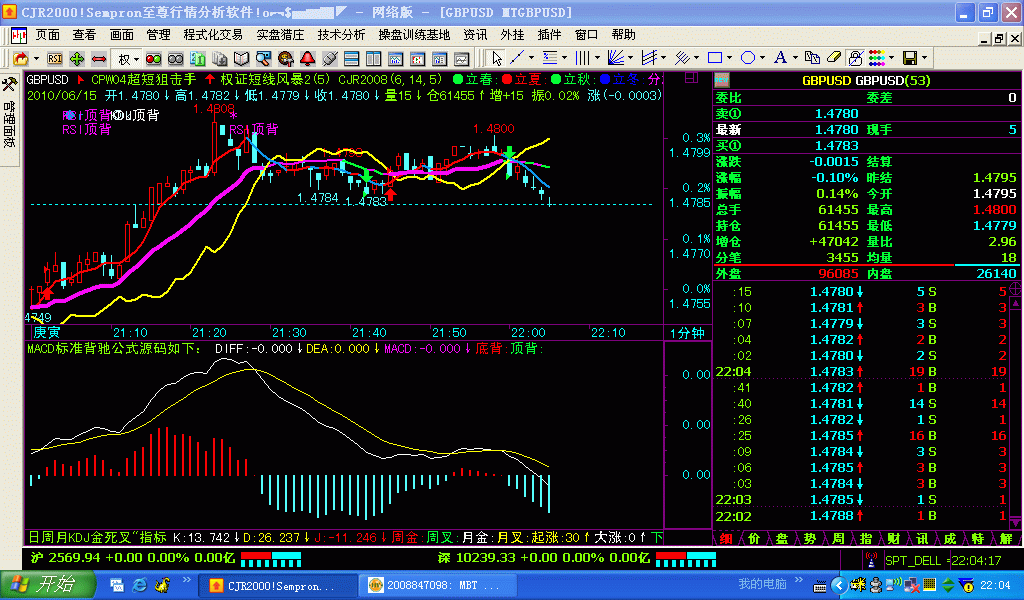Toggle the padlock drawing lock button
Screen dimensions: 1024x600
click(x=855, y=58)
